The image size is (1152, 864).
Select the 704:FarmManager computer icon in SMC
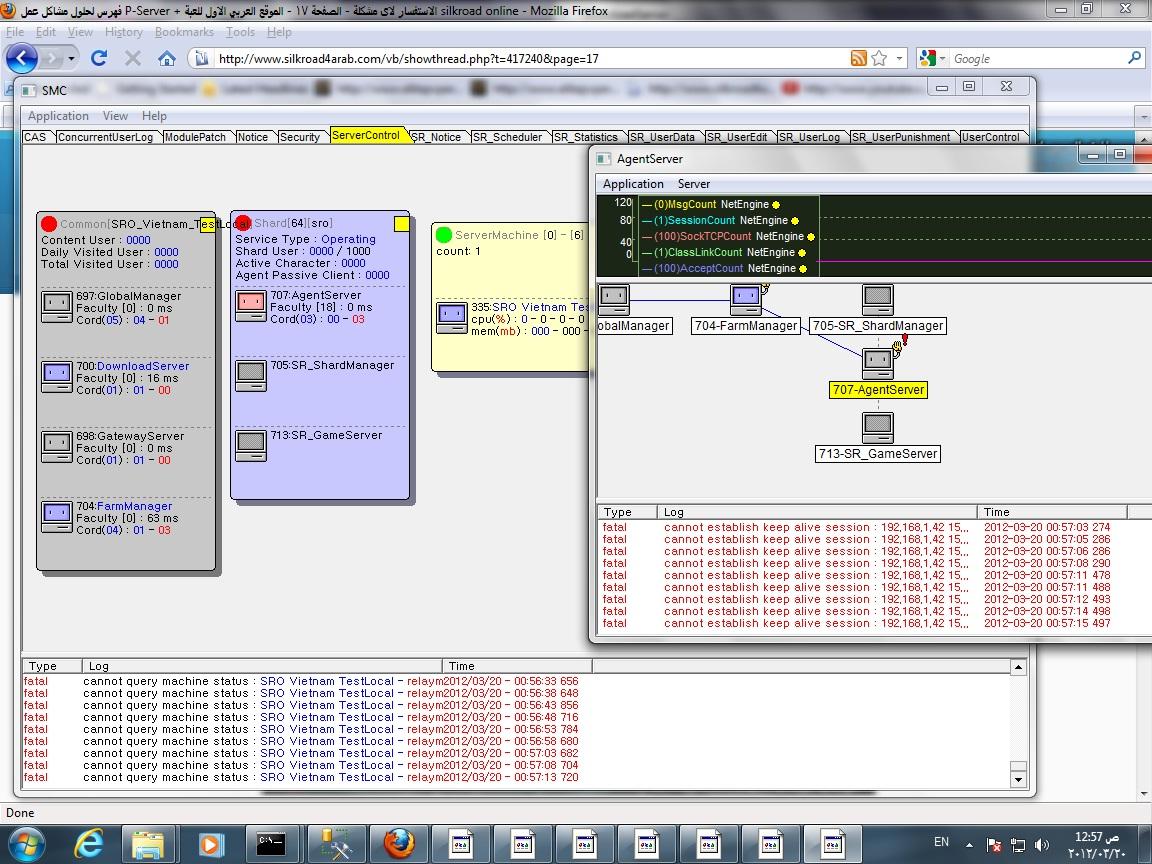coord(57,517)
